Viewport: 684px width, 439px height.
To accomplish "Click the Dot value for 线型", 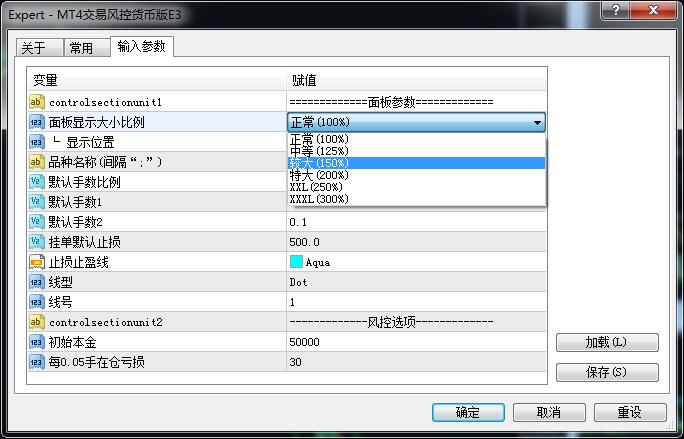I will (x=298, y=282).
